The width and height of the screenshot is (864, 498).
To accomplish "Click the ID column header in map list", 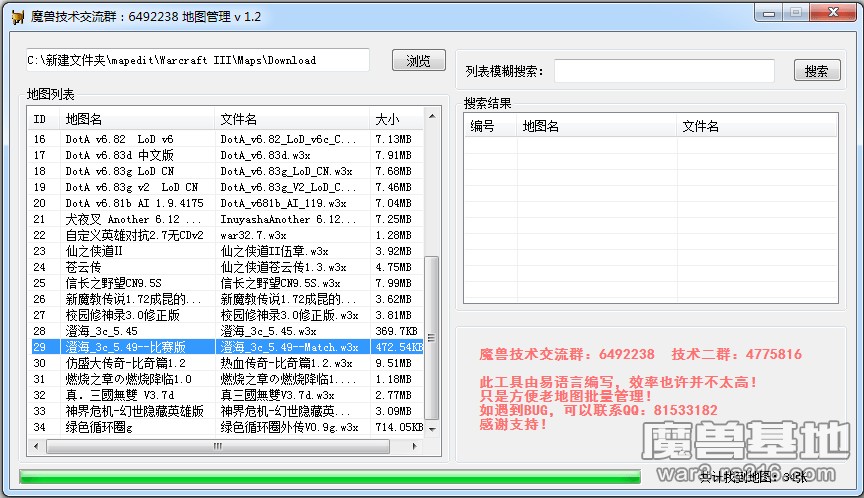I will pos(42,119).
